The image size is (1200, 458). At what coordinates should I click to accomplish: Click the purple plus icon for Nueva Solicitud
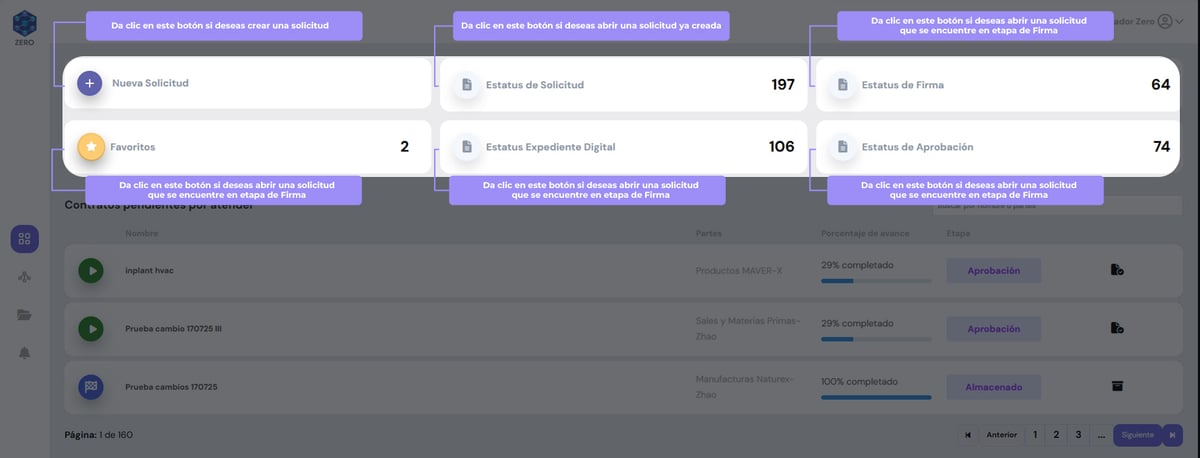point(89,84)
